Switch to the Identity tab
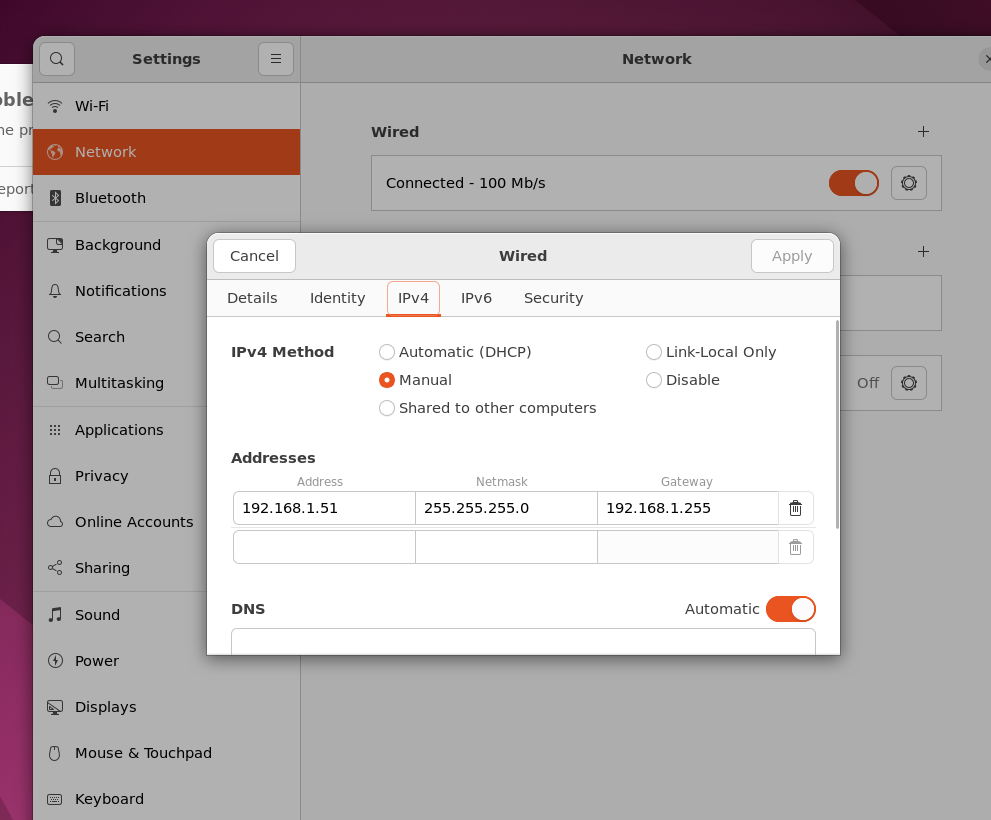The image size is (991, 820). coord(337,298)
